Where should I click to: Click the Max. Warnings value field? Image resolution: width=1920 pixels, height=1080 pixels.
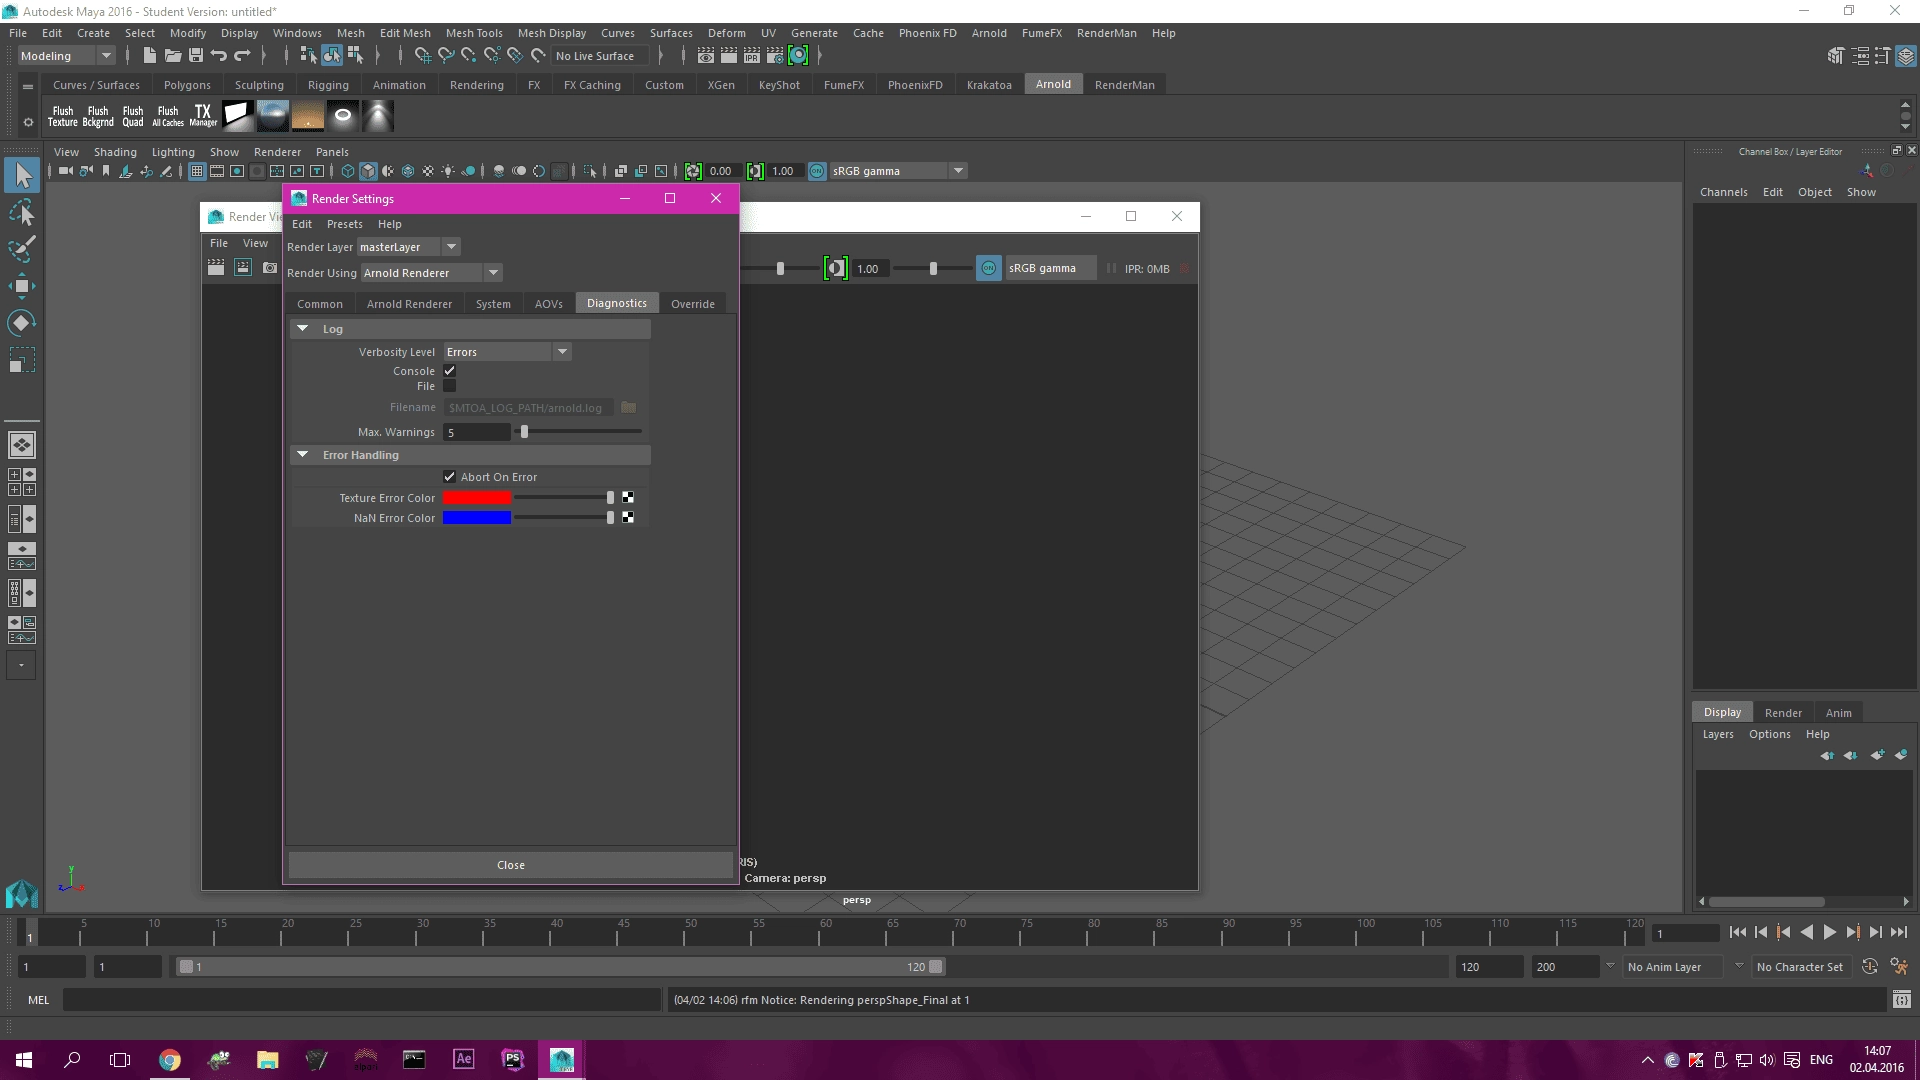477,432
